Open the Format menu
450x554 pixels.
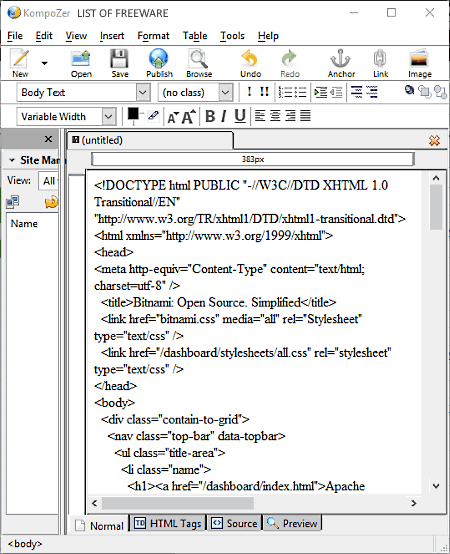pos(153,36)
